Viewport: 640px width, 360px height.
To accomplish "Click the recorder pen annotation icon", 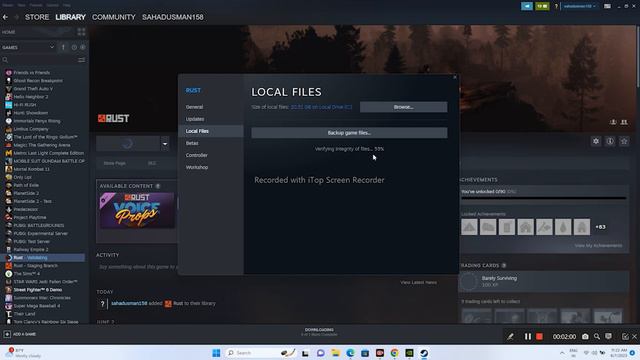I will (510, 337).
